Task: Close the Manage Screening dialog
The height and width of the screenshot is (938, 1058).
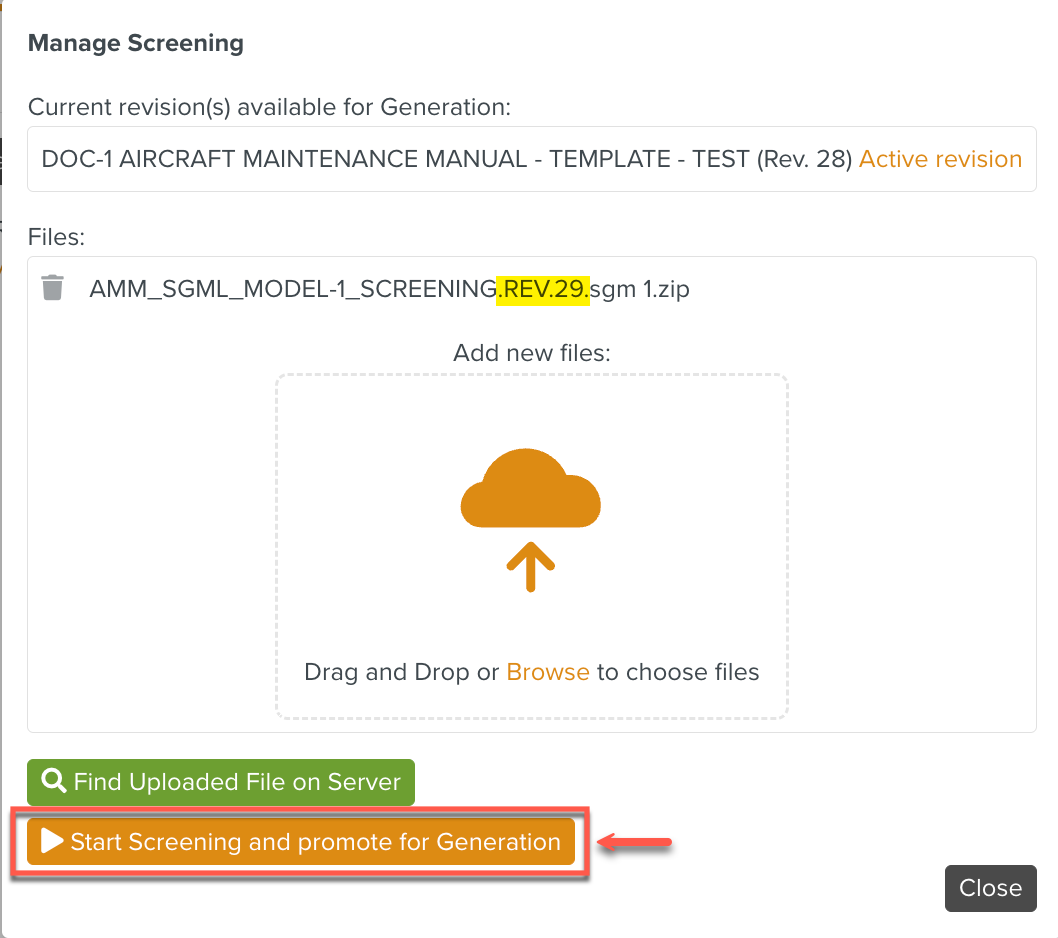Action: pyautogui.click(x=990, y=888)
